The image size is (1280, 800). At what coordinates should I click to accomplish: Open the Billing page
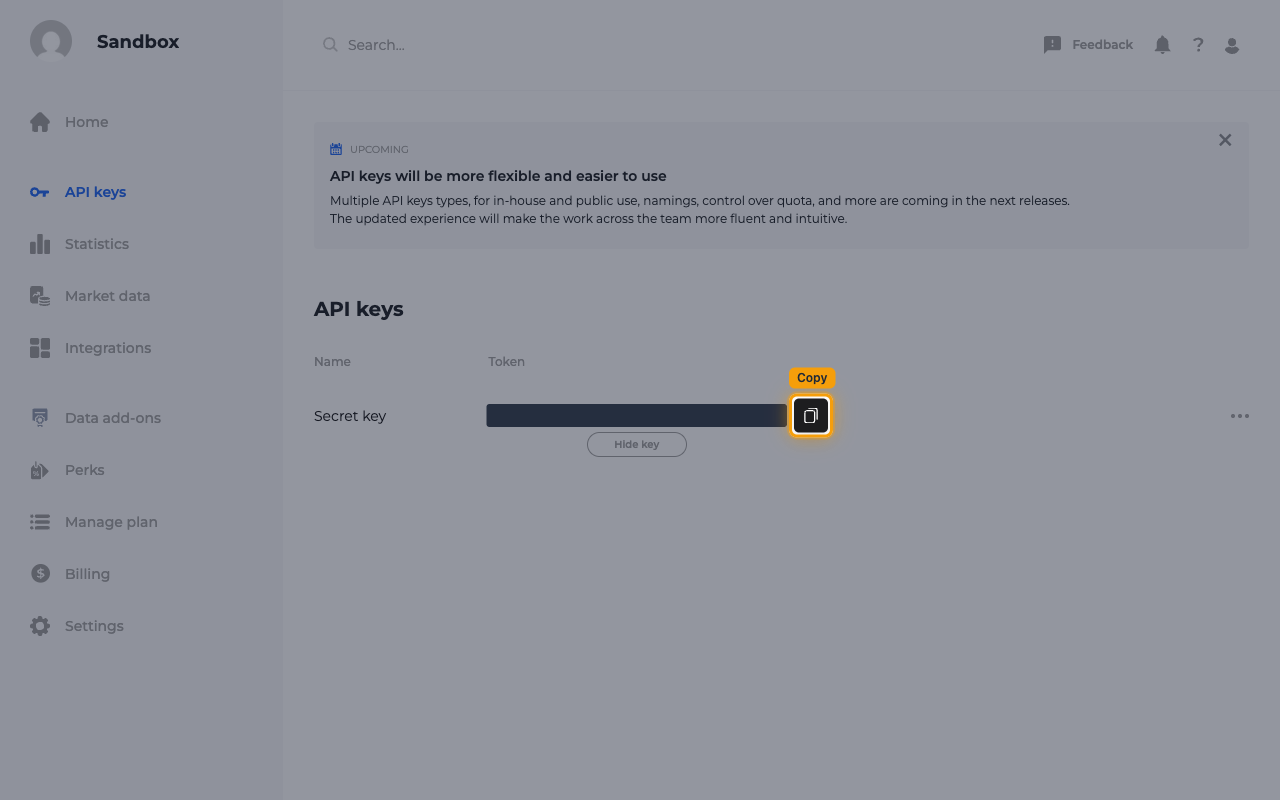pyautogui.click(x=87, y=574)
